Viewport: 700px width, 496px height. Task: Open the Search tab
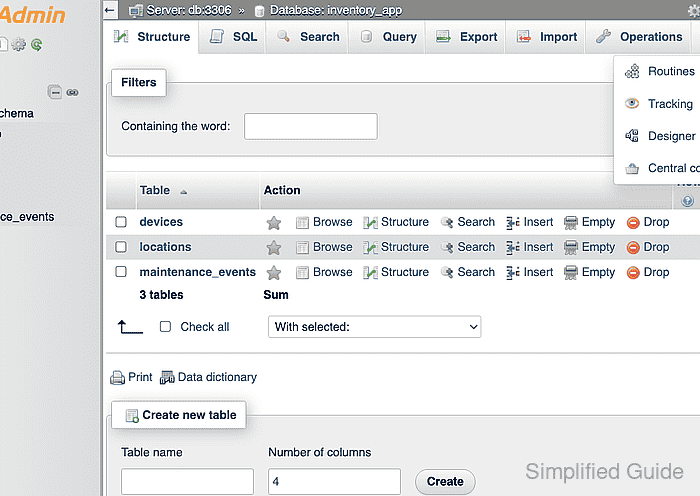(x=308, y=37)
